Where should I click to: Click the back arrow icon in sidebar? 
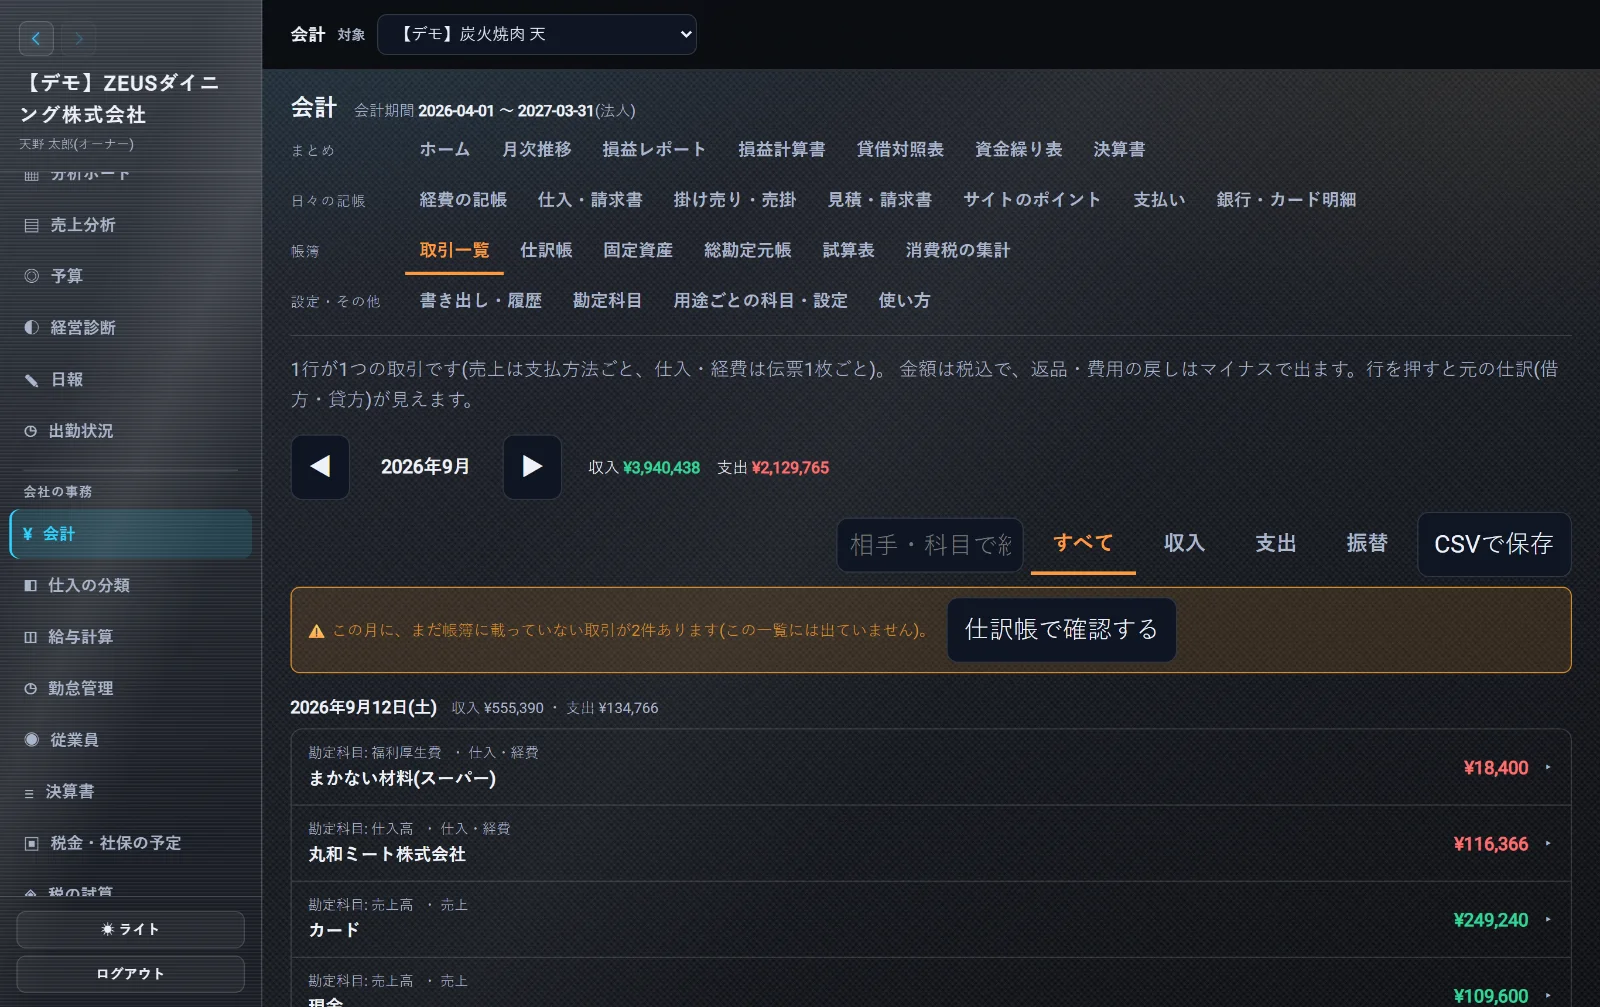[36, 39]
